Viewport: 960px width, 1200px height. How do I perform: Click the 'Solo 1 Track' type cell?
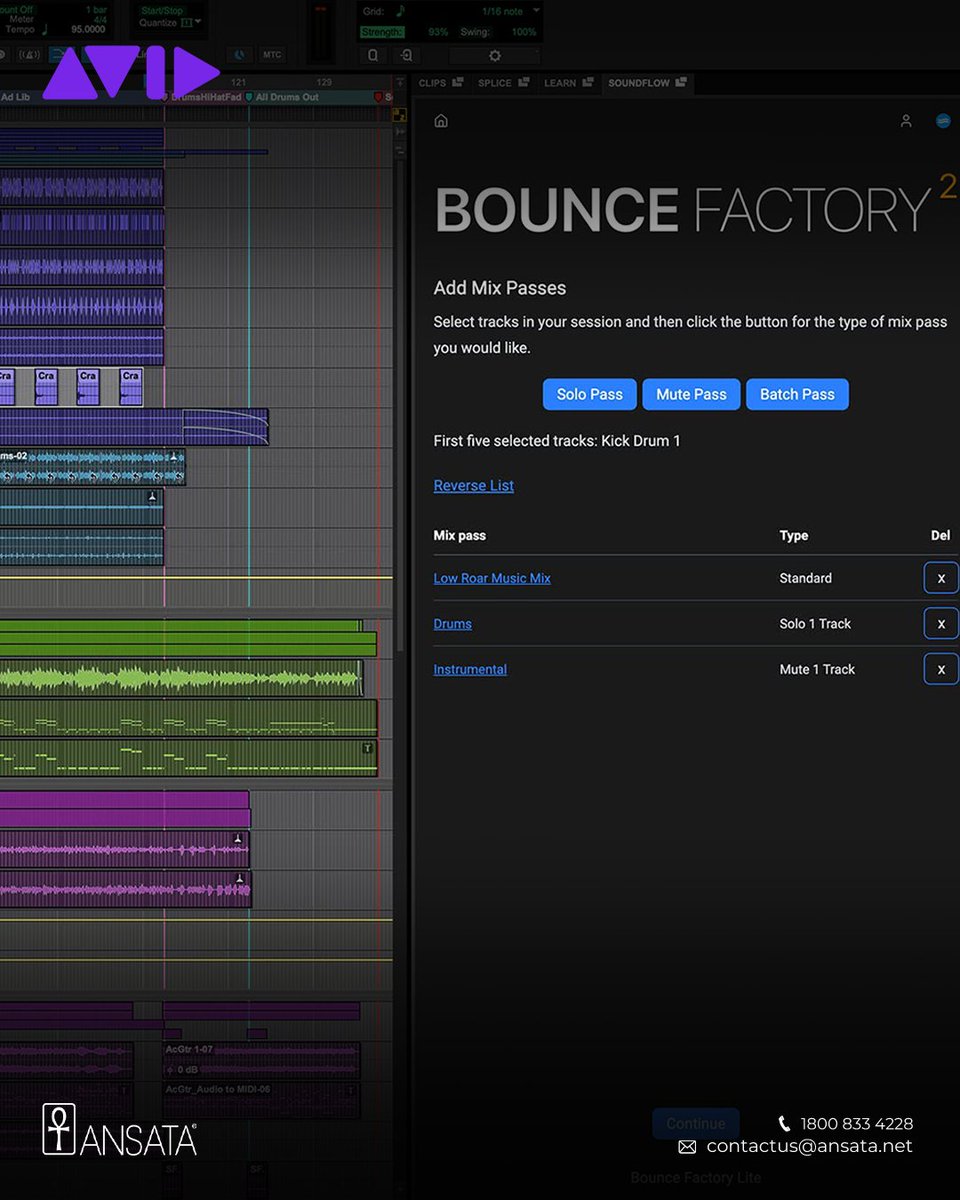pyautogui.click(x=815, y=624)
